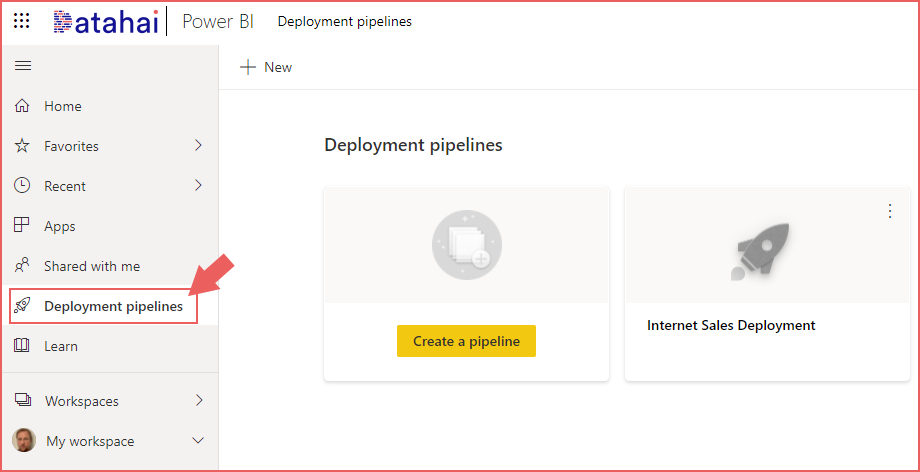Open Favorites in the navigation
920x472 pixels.
pos(72,146)
